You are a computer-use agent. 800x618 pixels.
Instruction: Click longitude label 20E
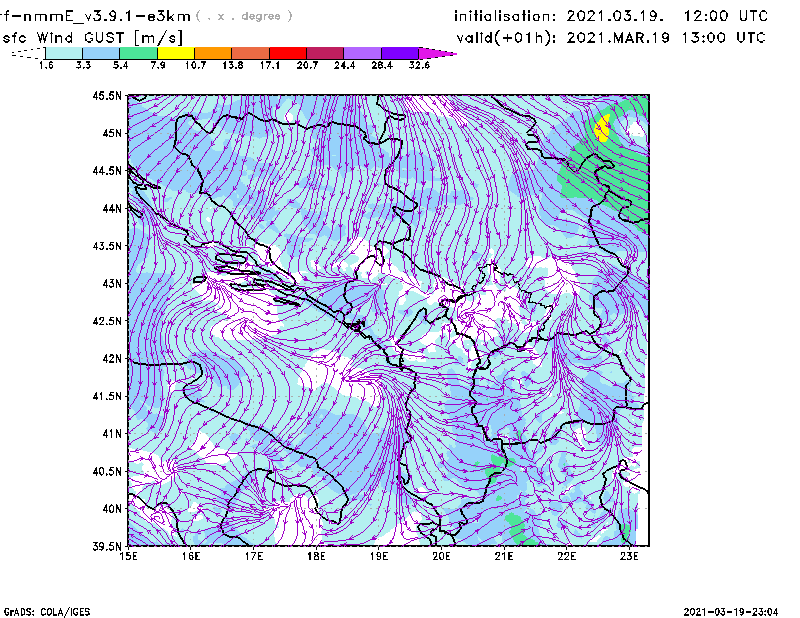point(441,556)
